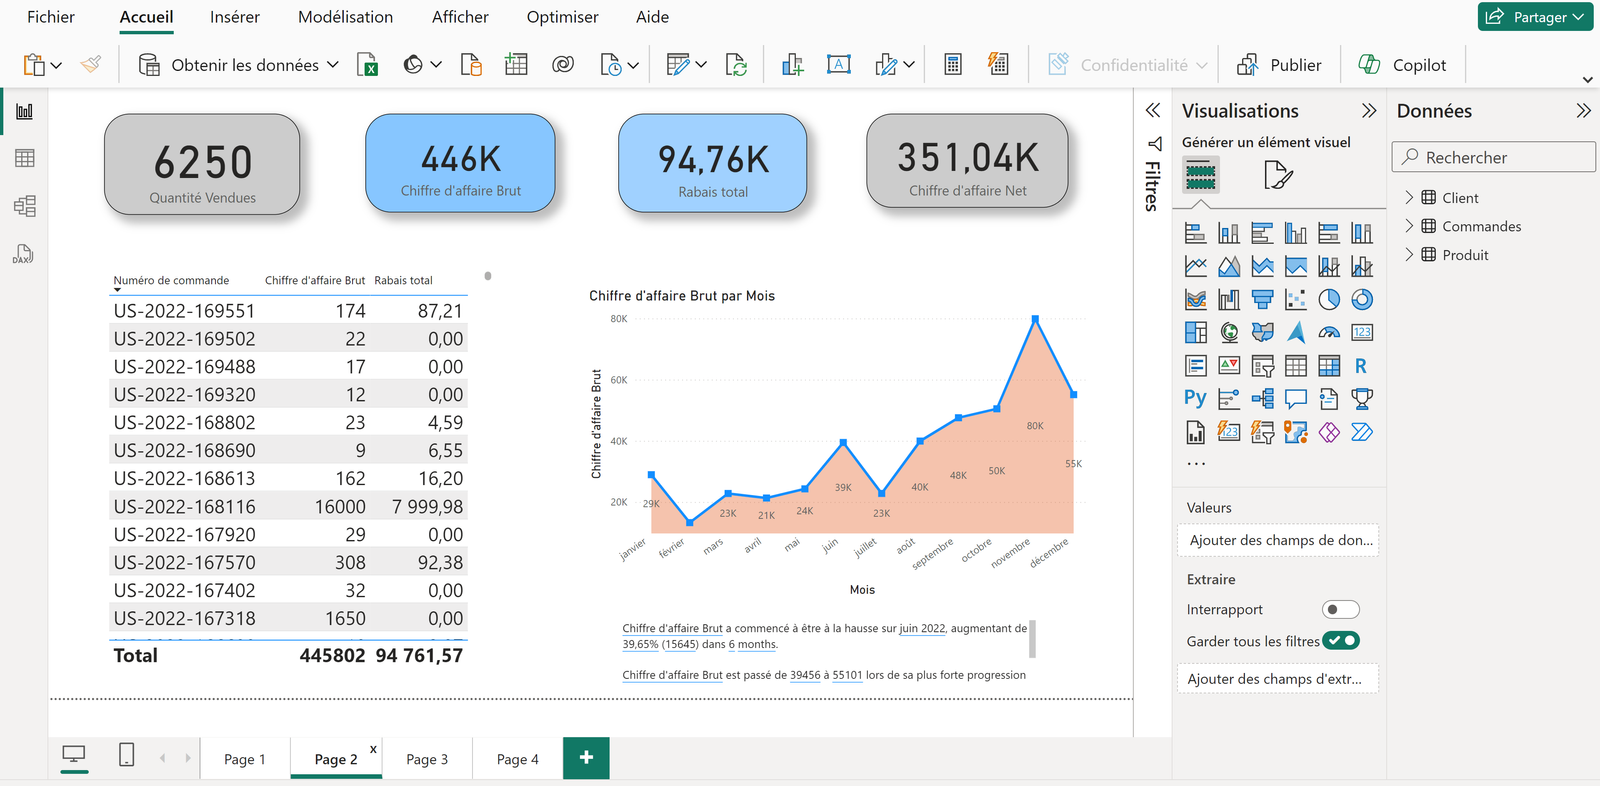Screen dimensions: 1600x786
Task: Switch to Page 3 tab
Action: tap(427, 759)
